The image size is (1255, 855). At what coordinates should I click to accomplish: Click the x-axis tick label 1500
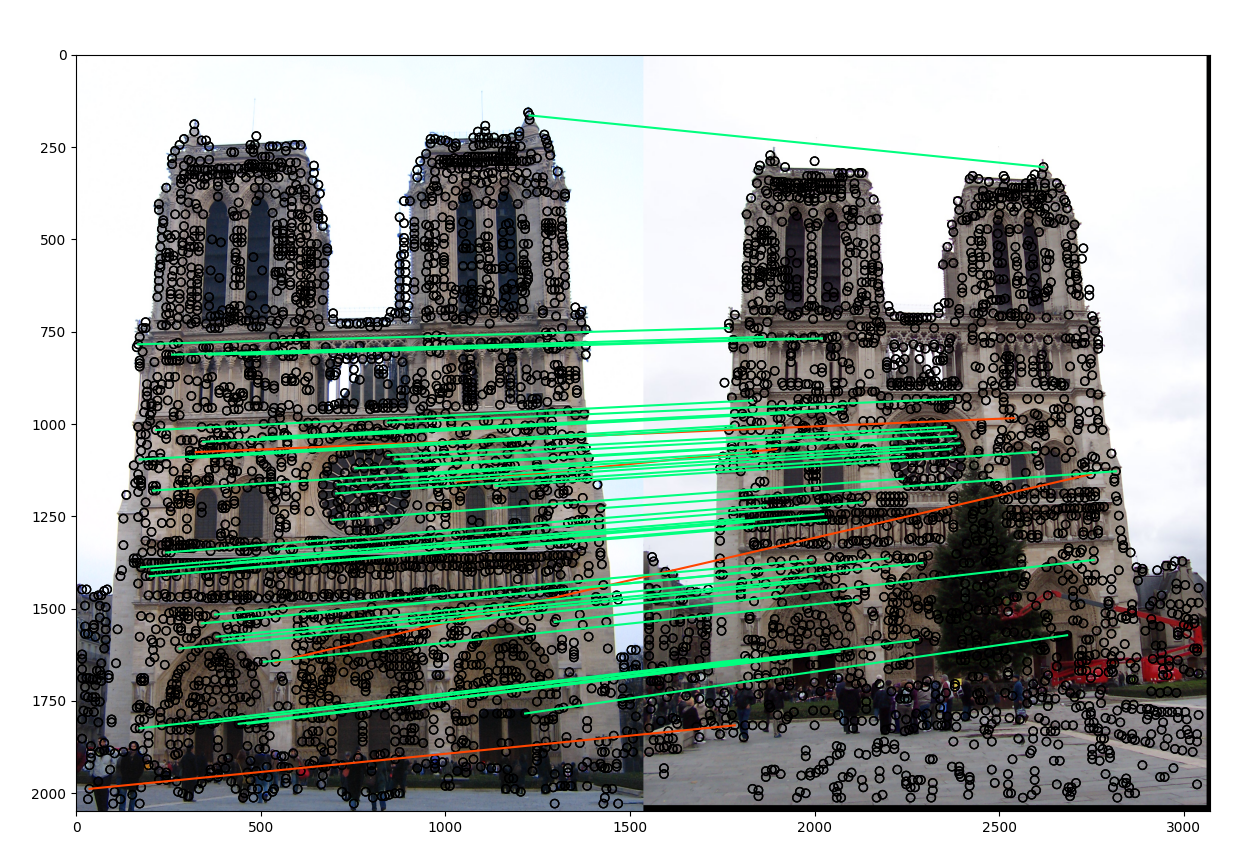[629, 827]
